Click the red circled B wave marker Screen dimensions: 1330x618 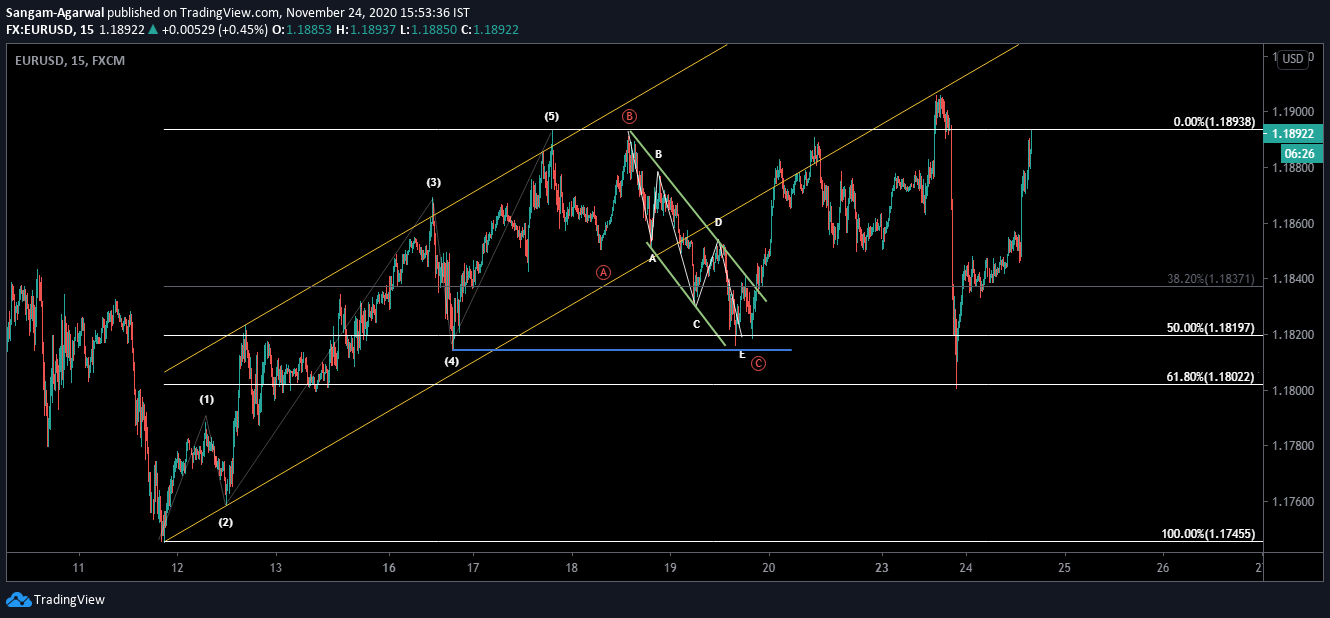[629, 117]
